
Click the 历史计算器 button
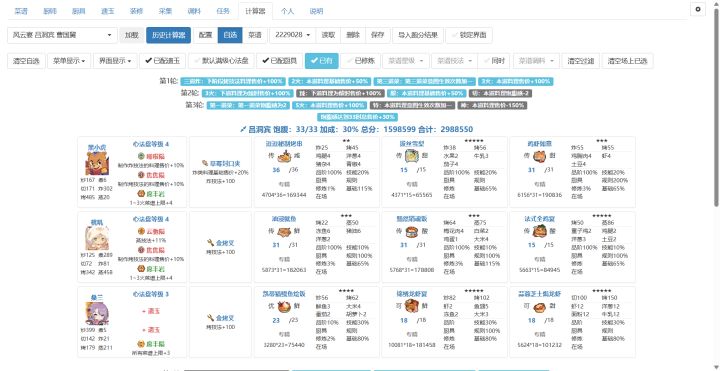[x=169, y=35]
